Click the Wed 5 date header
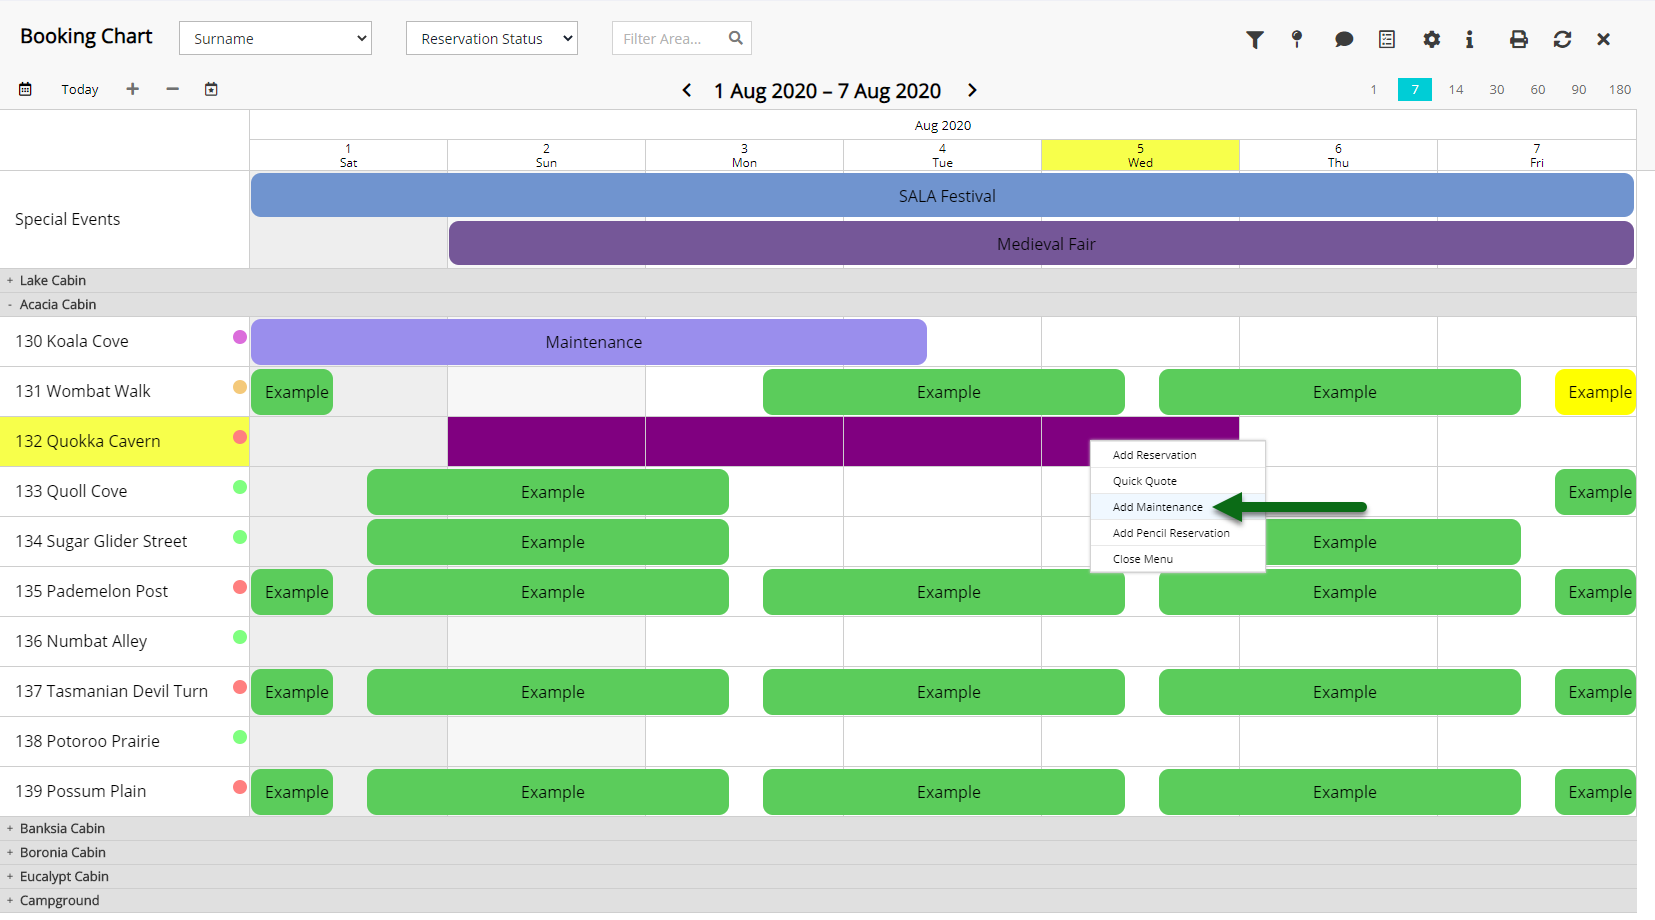Viewport: 1655px width, 920px height. (1140, 155)
